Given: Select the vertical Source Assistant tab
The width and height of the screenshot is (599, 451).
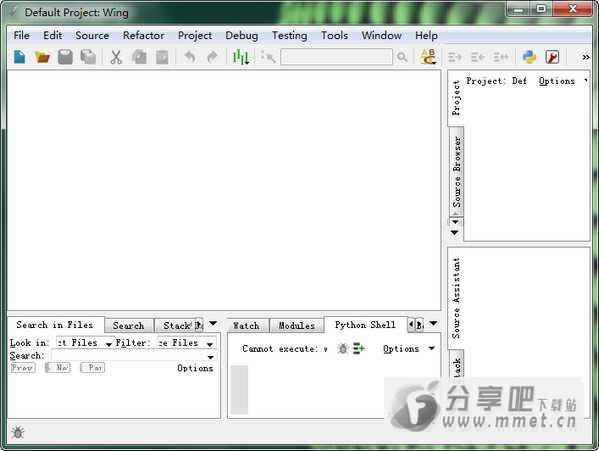Looking at the screenshot, I should [x=456, y=298].
